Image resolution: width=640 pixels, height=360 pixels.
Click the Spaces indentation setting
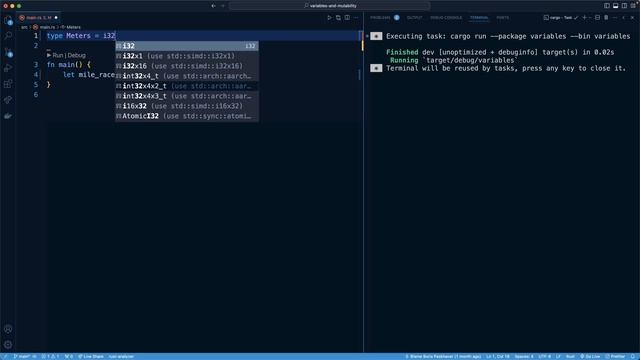524,356
